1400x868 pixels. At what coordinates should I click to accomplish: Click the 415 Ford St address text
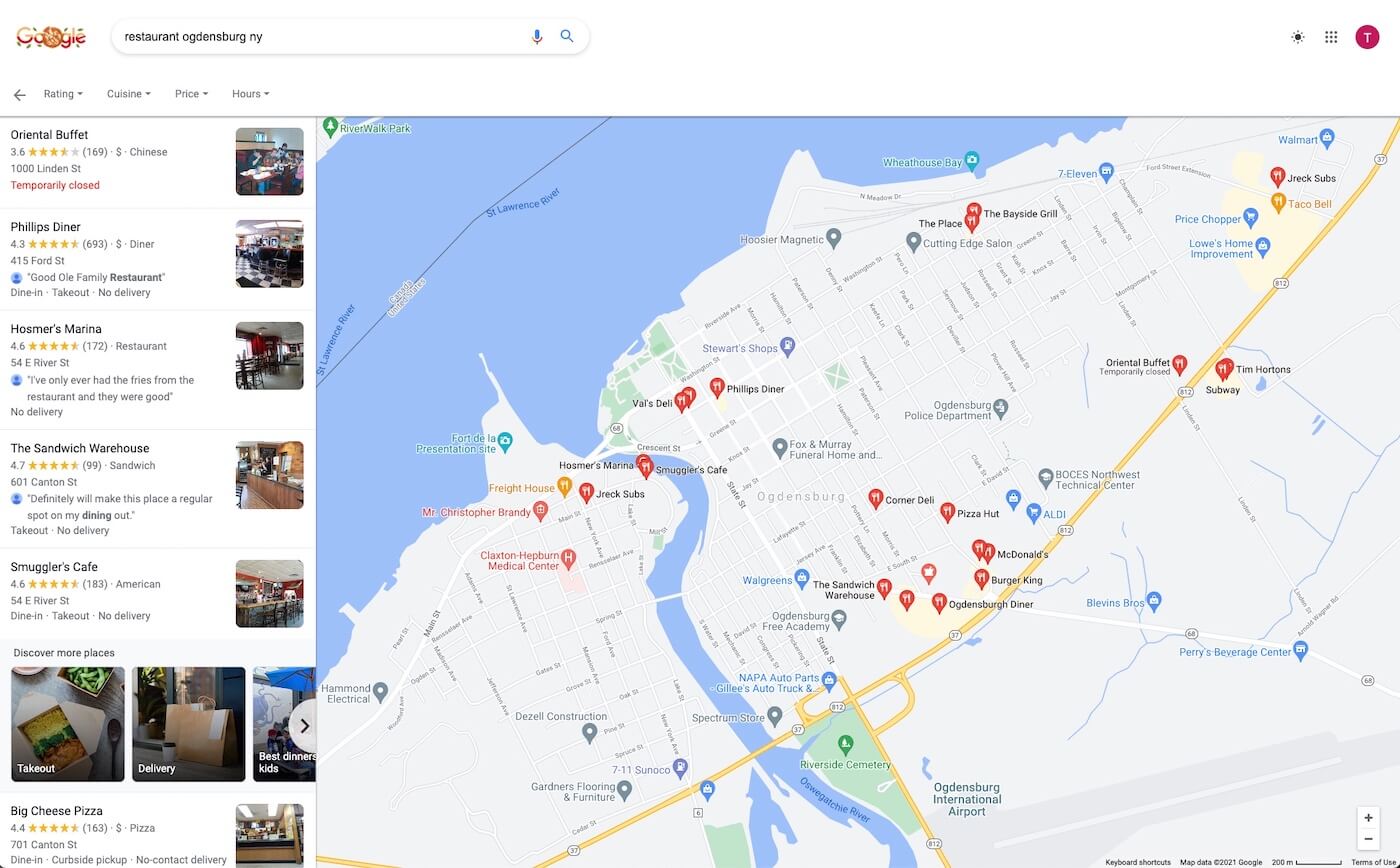[x=38, y=261]
